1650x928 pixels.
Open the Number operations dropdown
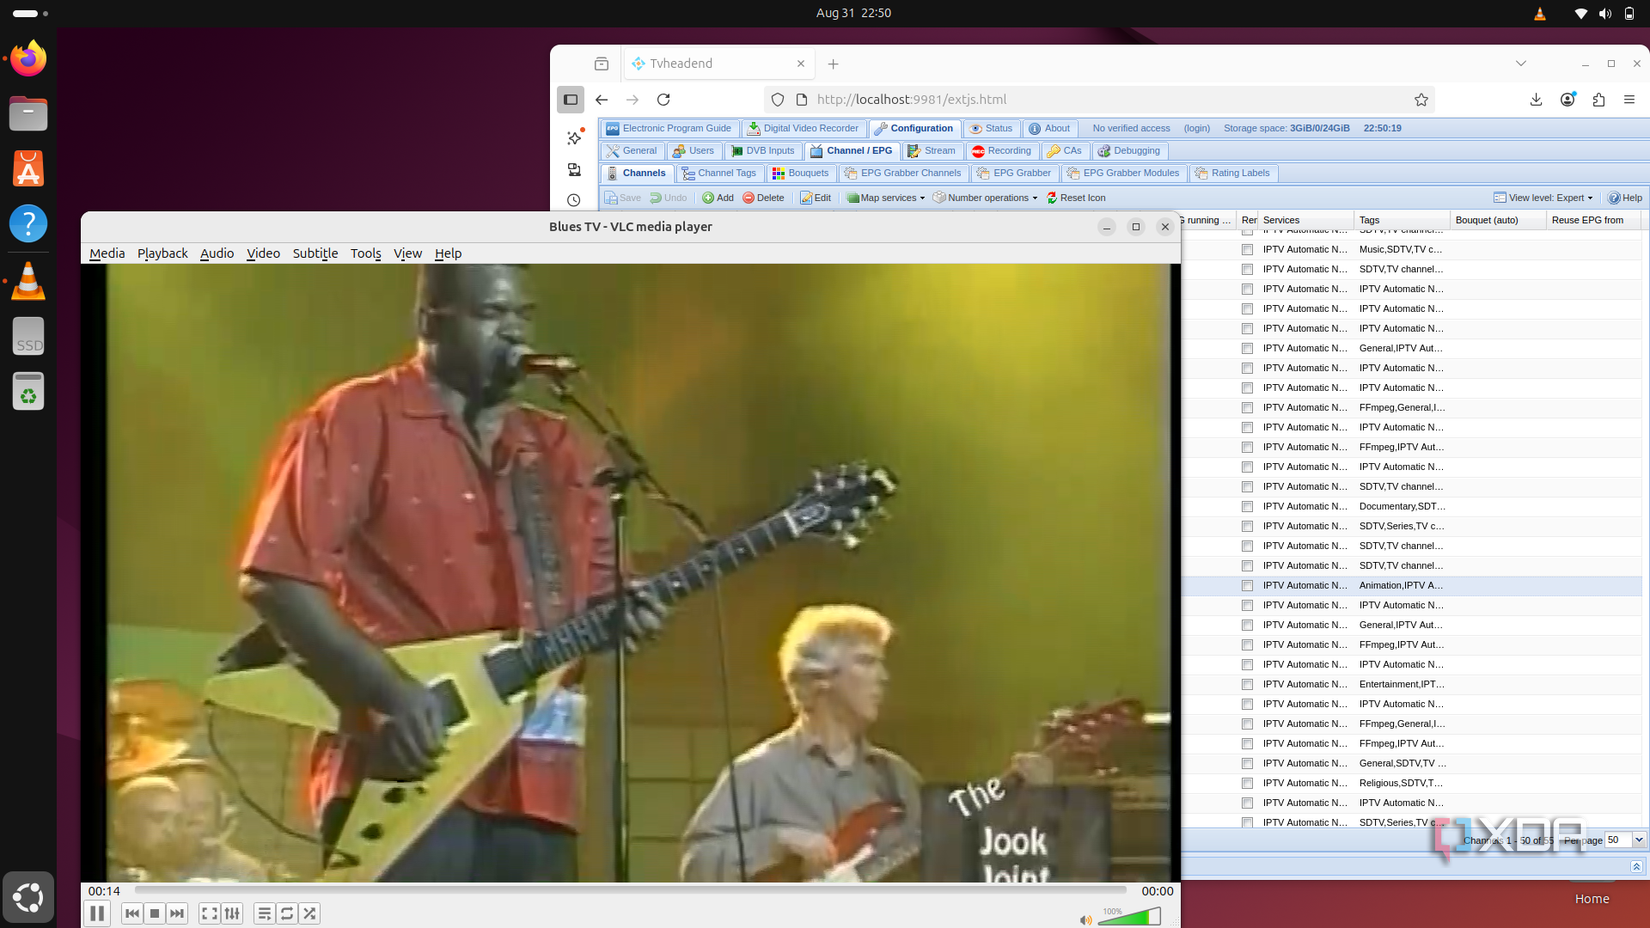point(986,198)
